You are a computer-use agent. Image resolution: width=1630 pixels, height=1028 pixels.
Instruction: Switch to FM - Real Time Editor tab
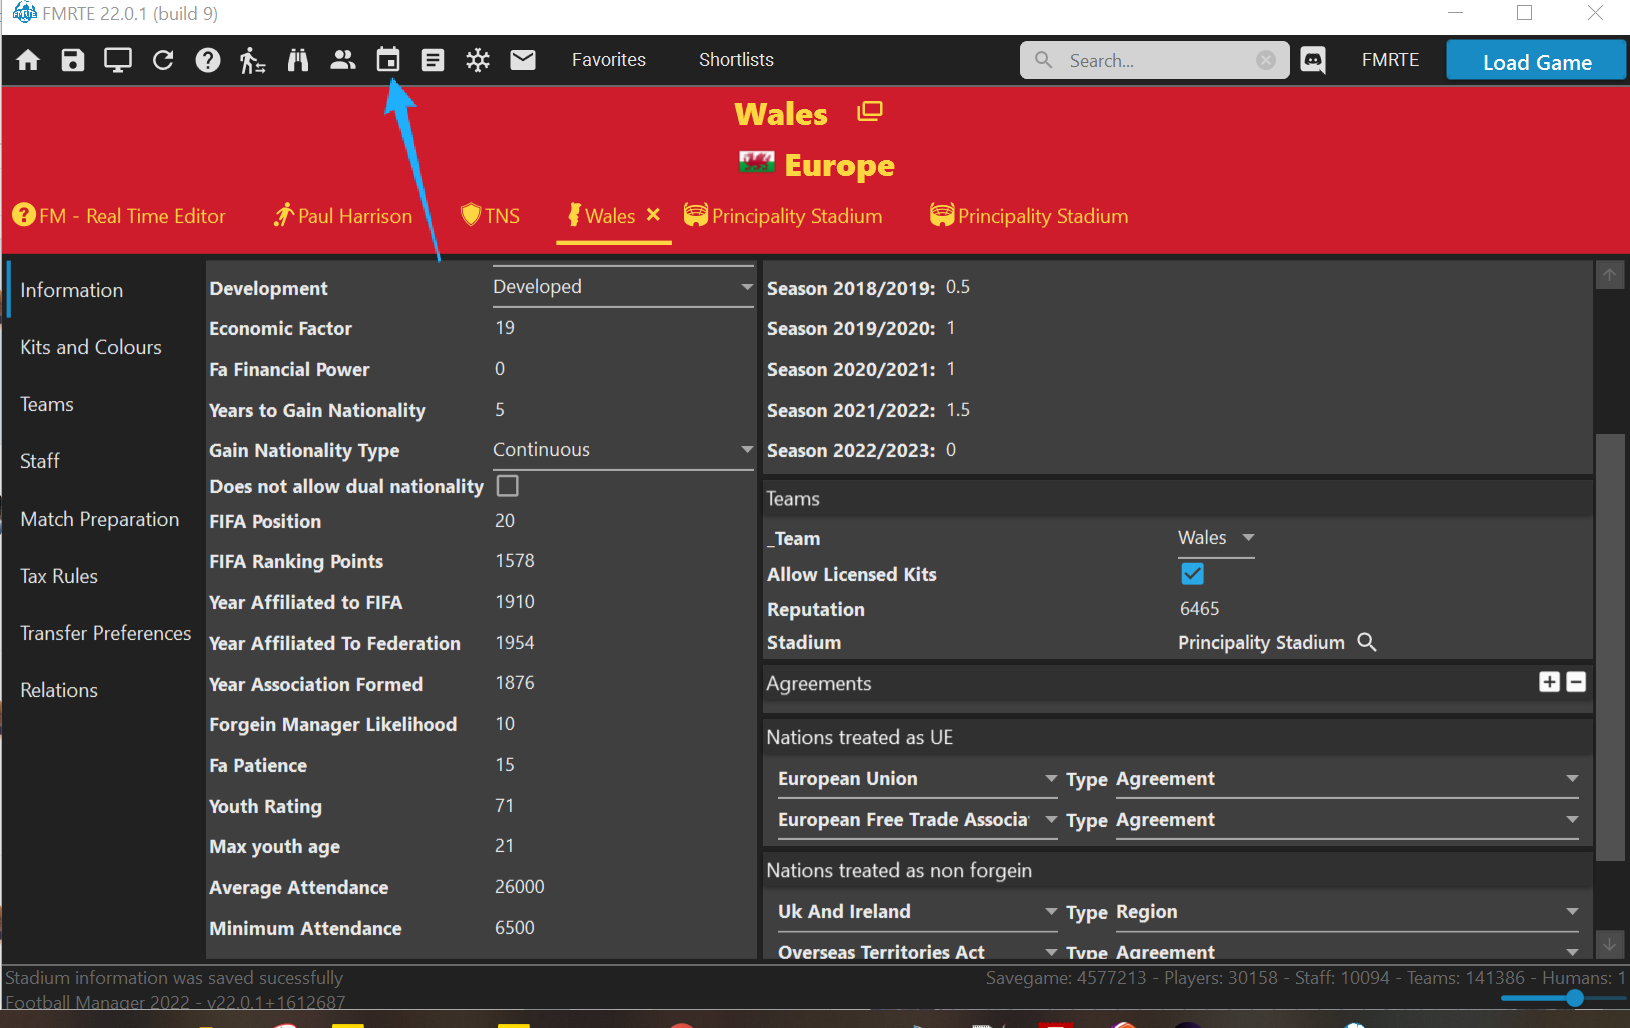point(119,216)
